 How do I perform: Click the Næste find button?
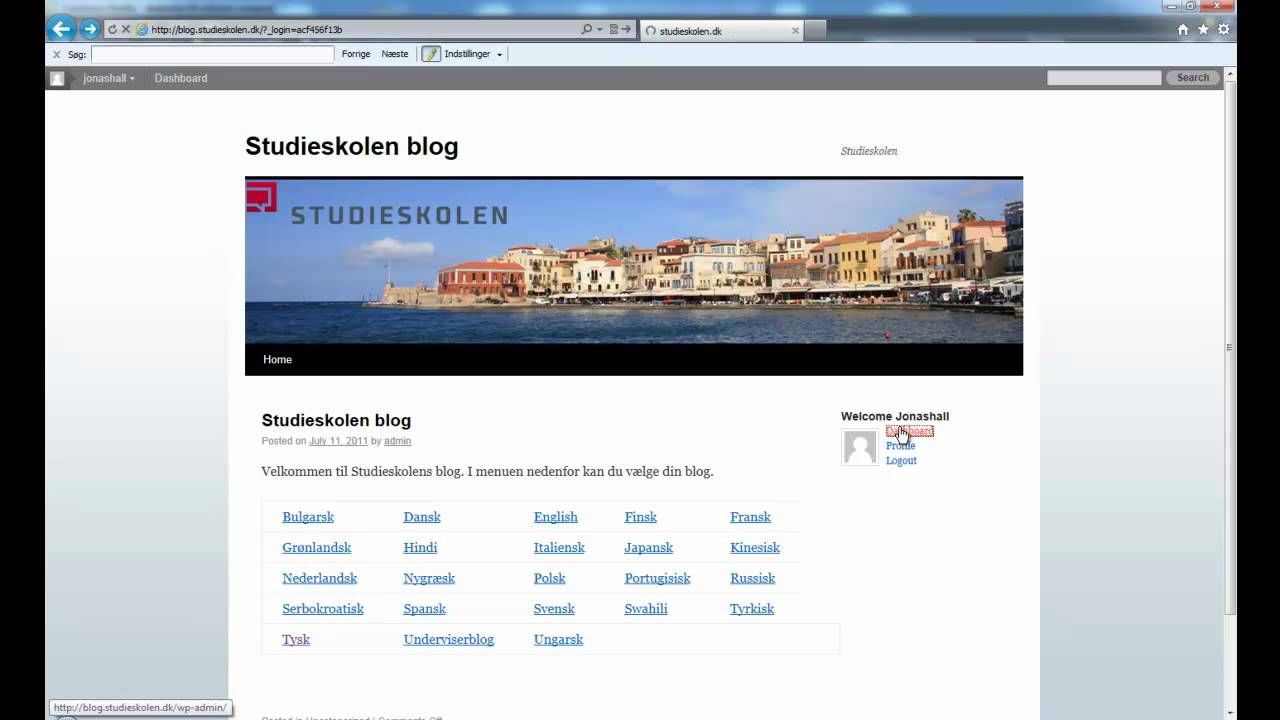pos(395,54)
